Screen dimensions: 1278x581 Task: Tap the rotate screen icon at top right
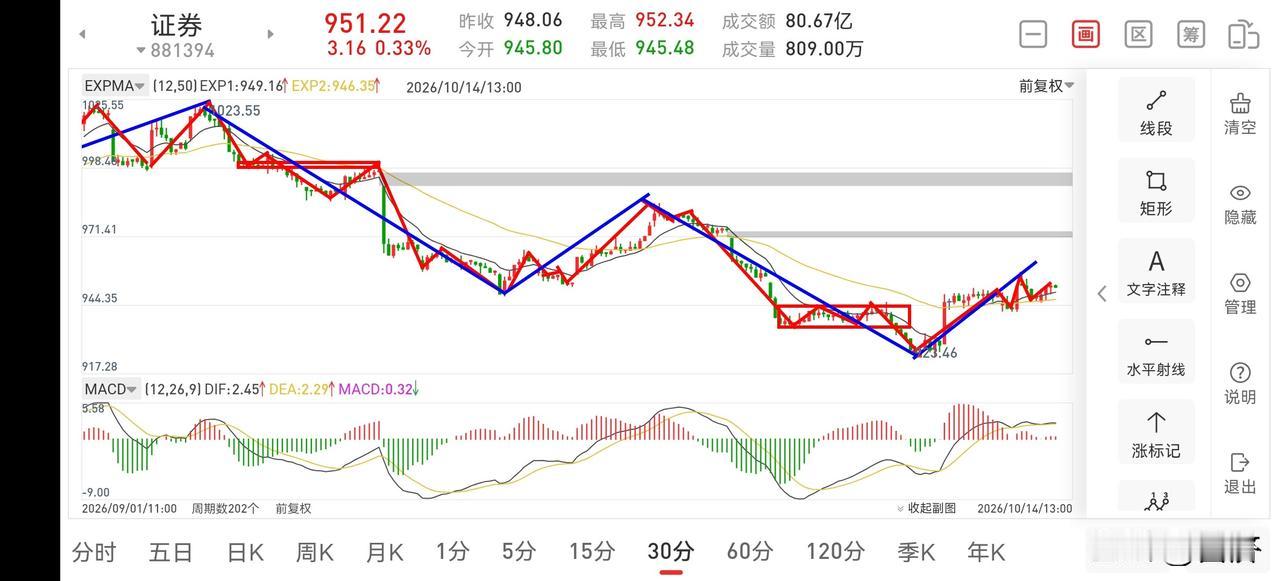[x=1243, y=34]
